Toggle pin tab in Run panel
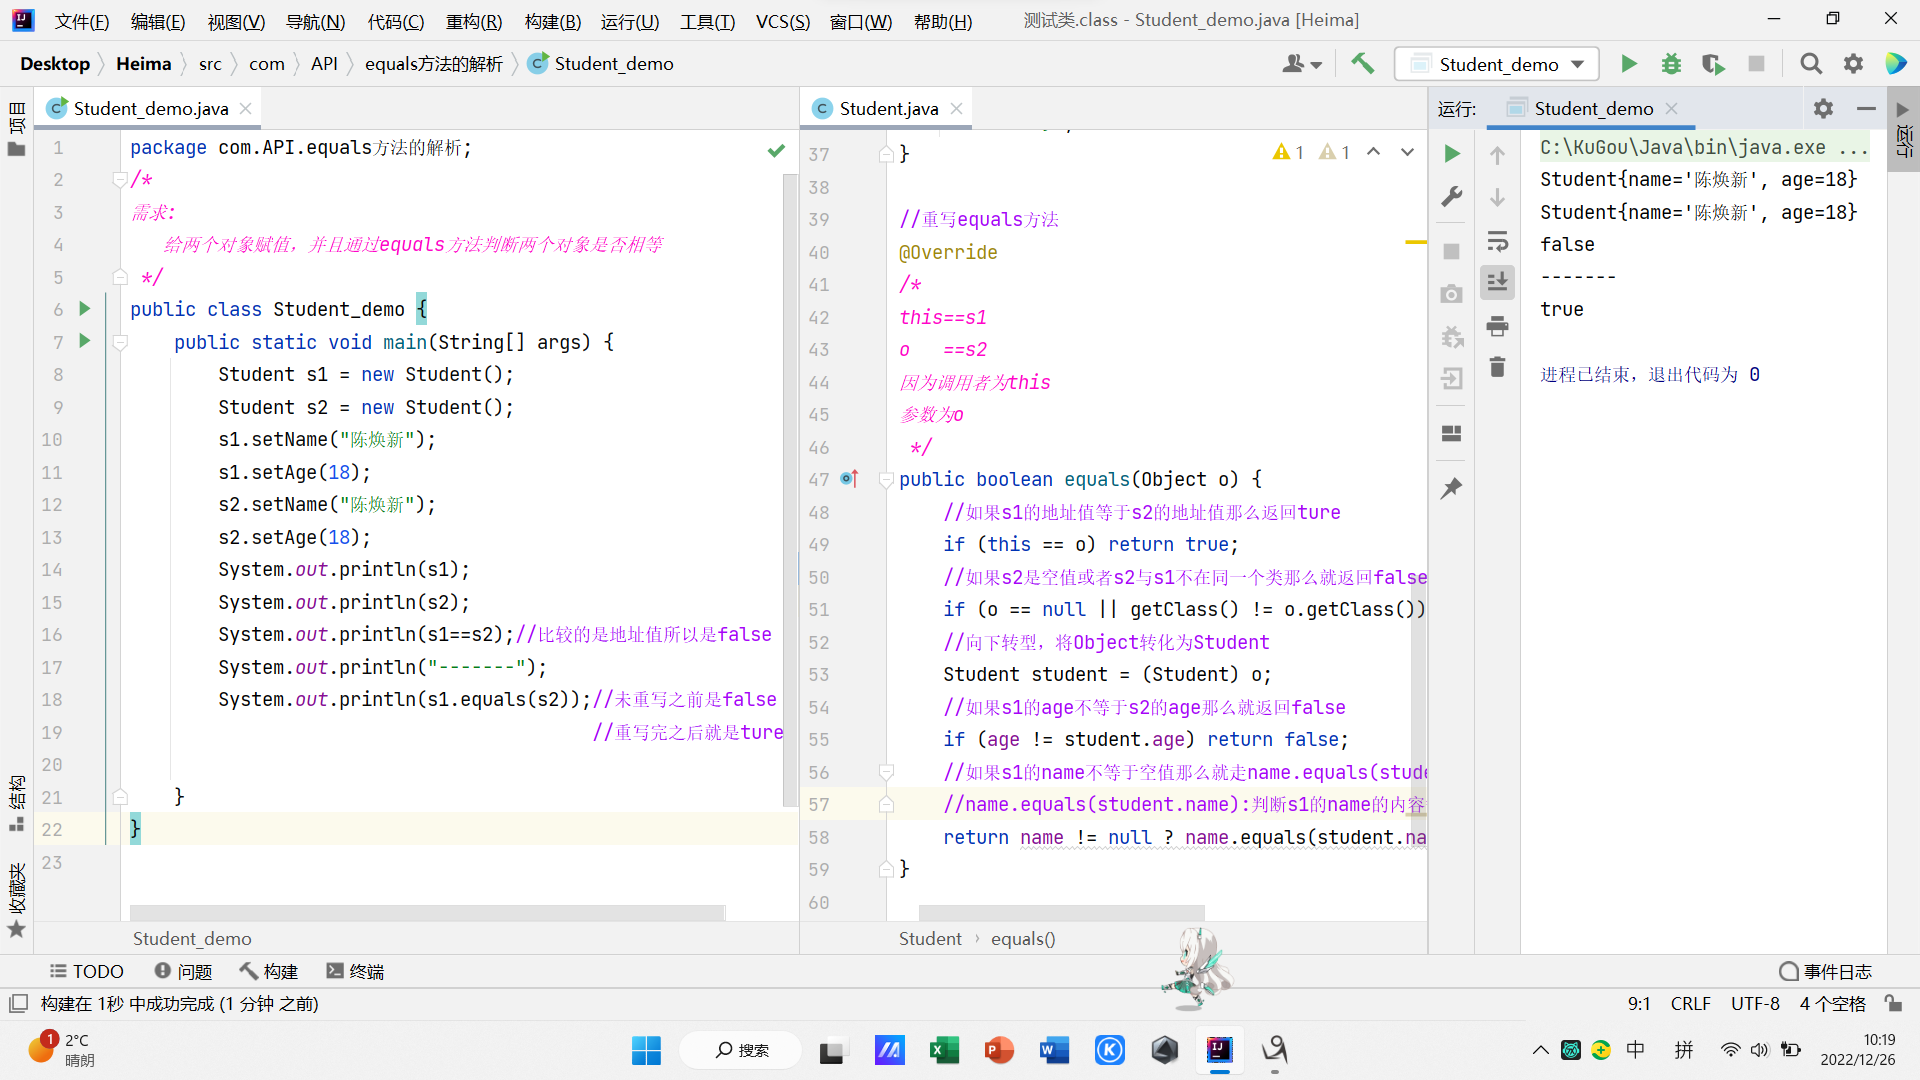 1452,488
